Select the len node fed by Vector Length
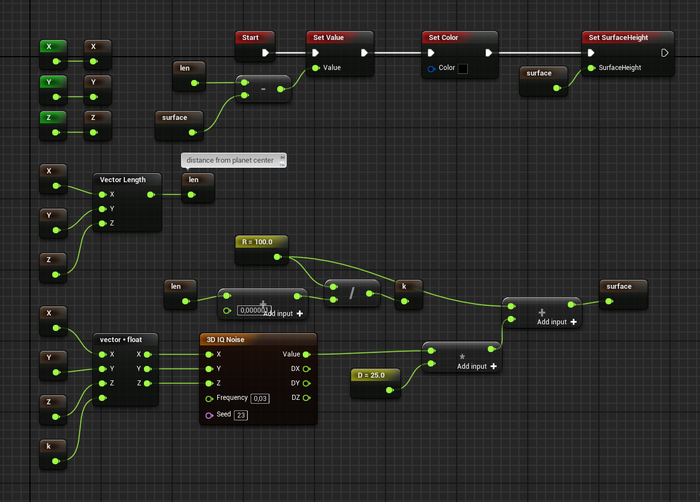The height and width of the screenshot is (502, 700). [x=198, y=187]
